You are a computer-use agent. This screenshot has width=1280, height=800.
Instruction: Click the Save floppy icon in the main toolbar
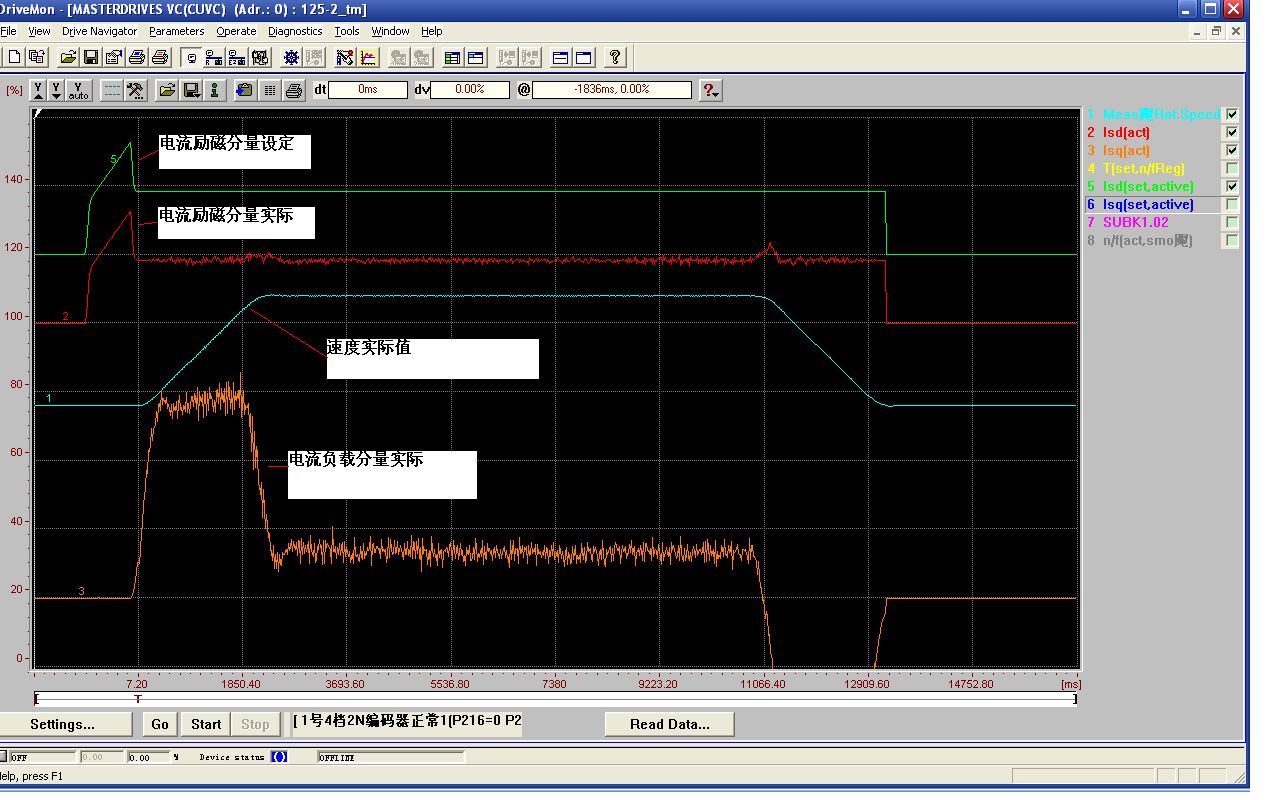(x=91, y=58)
